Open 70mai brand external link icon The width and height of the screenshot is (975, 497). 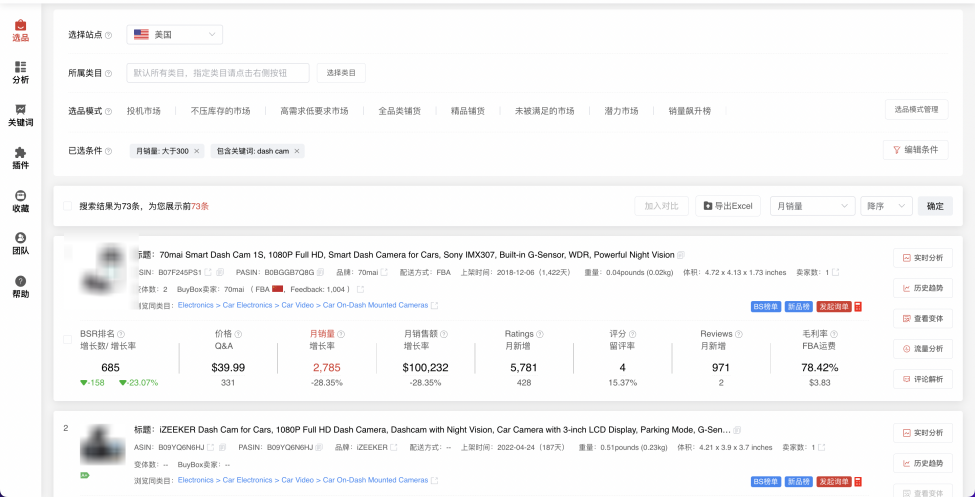click(384, 272)
